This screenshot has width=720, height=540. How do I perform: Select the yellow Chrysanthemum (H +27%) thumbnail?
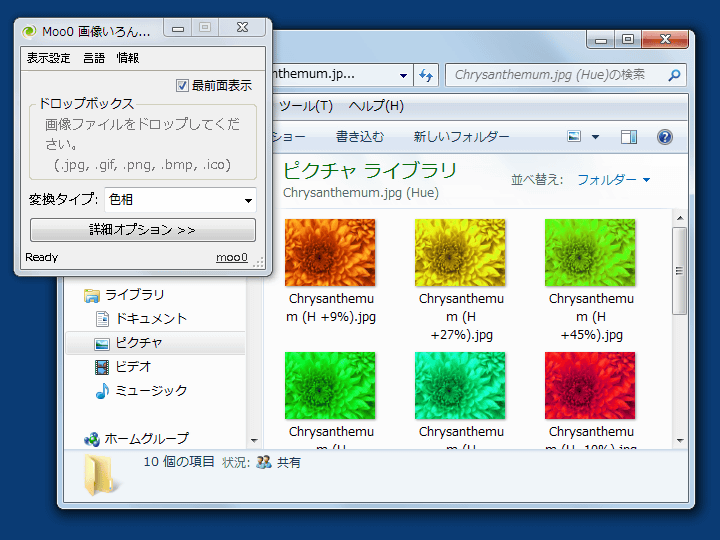pyautogui.click(x=460, y=253)
